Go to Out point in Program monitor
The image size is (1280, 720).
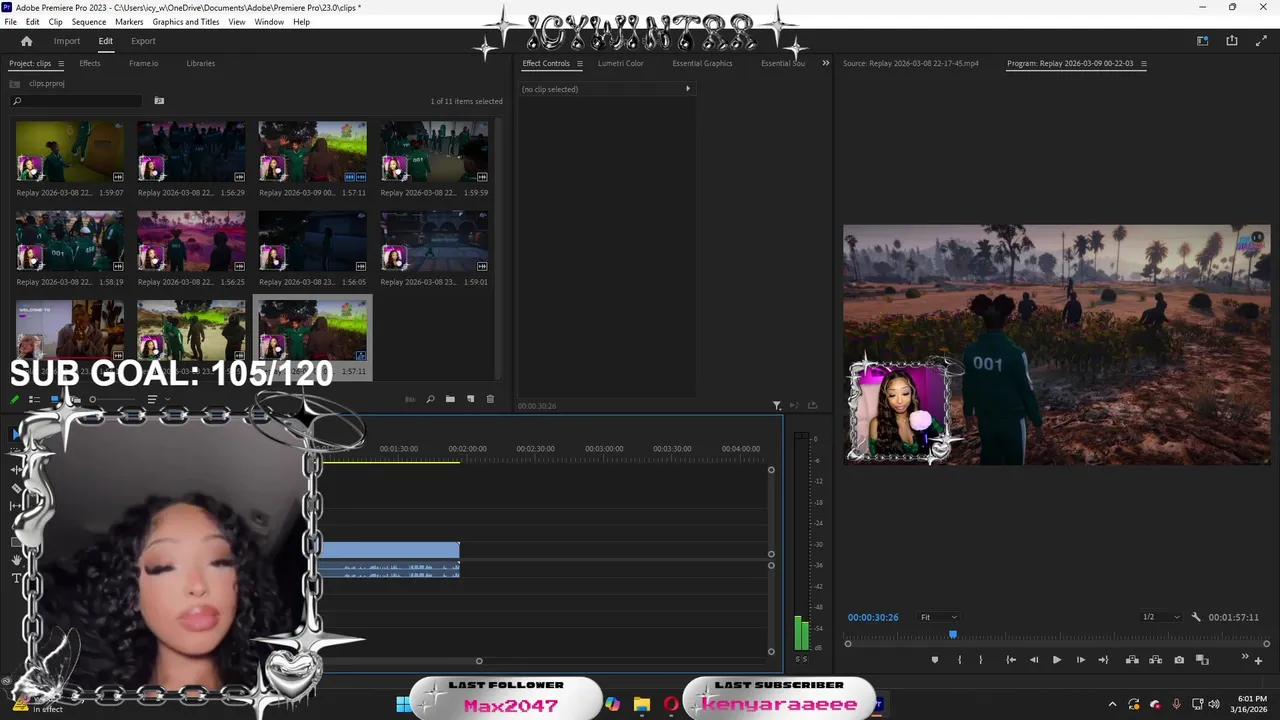[x=1103, y=660]
